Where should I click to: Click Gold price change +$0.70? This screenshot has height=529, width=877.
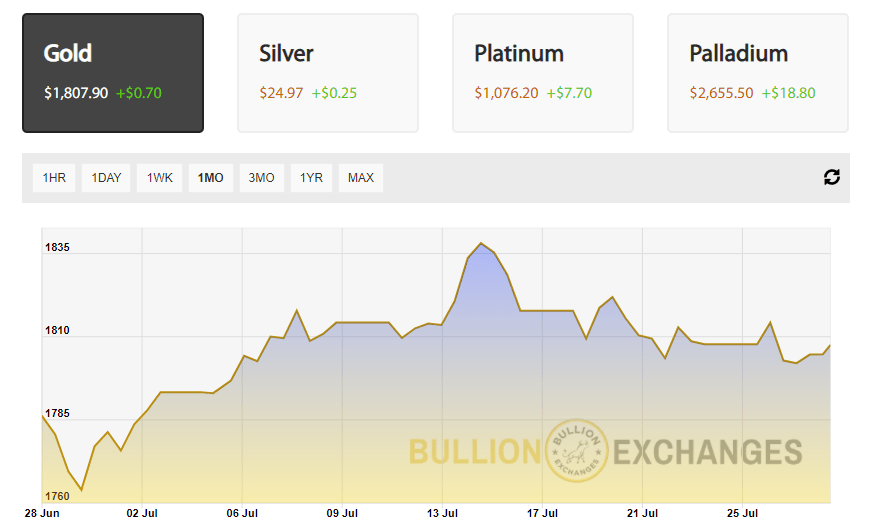click(x=139, y=93)
